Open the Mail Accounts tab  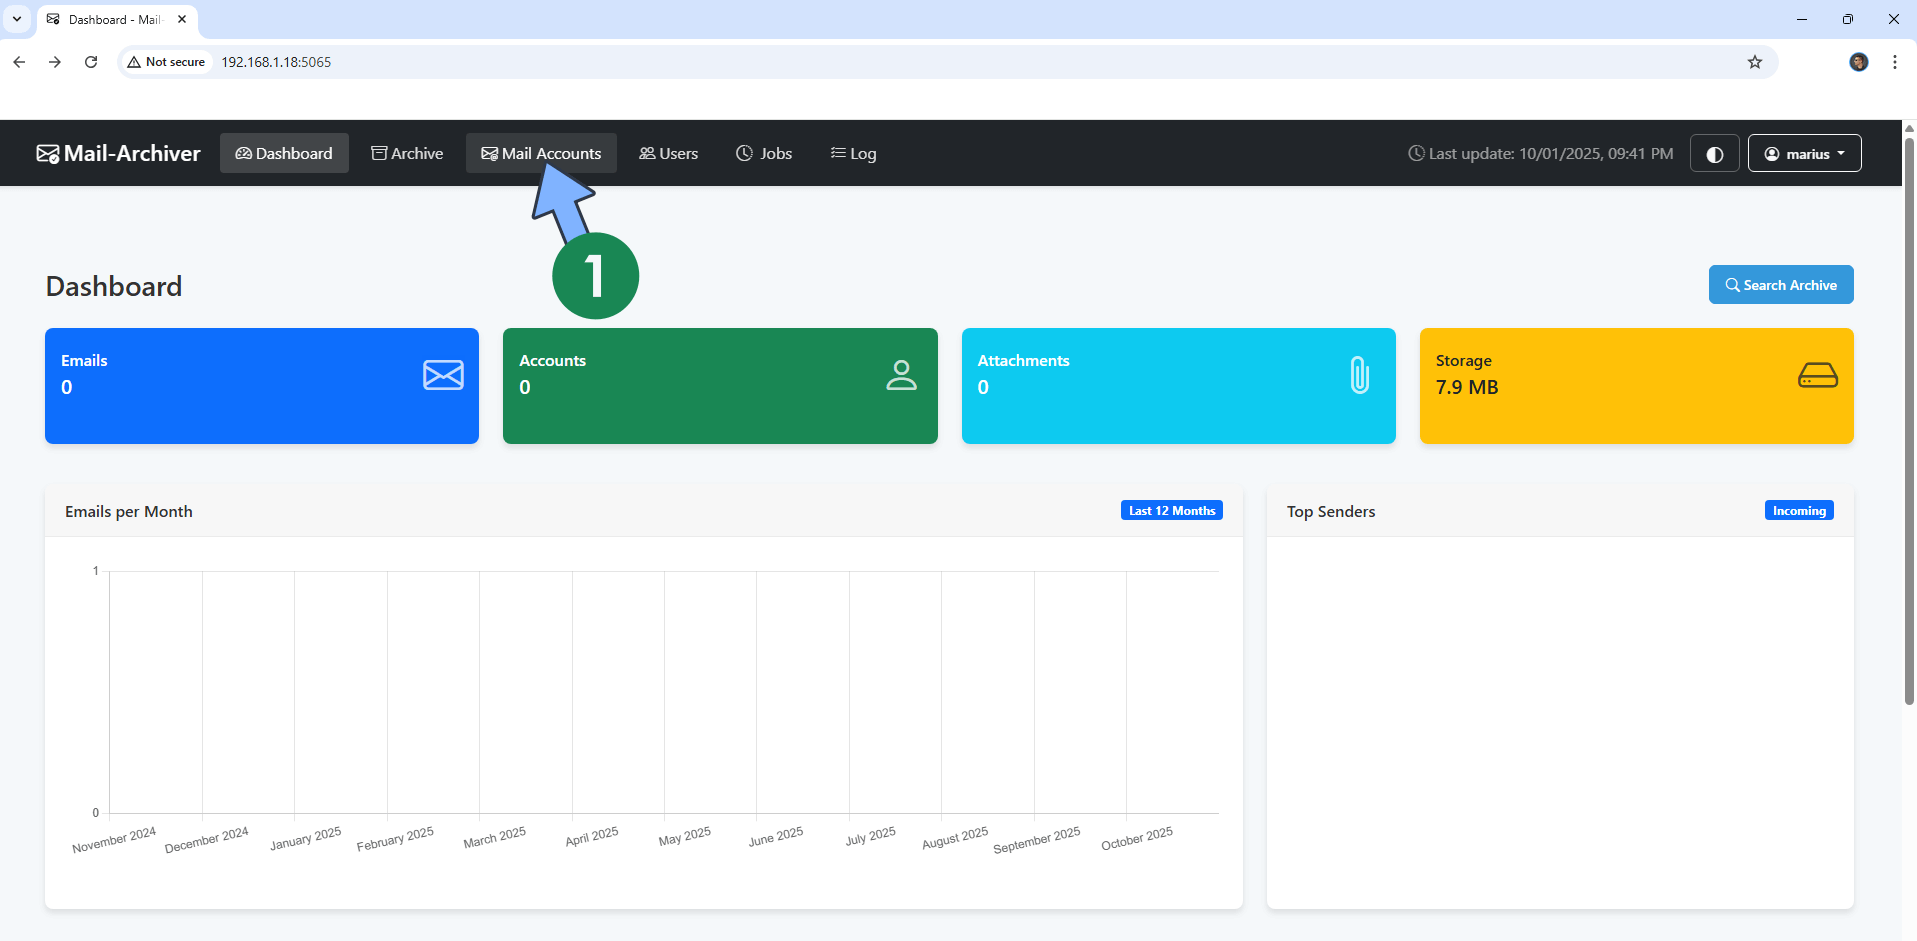coord(541,154)
